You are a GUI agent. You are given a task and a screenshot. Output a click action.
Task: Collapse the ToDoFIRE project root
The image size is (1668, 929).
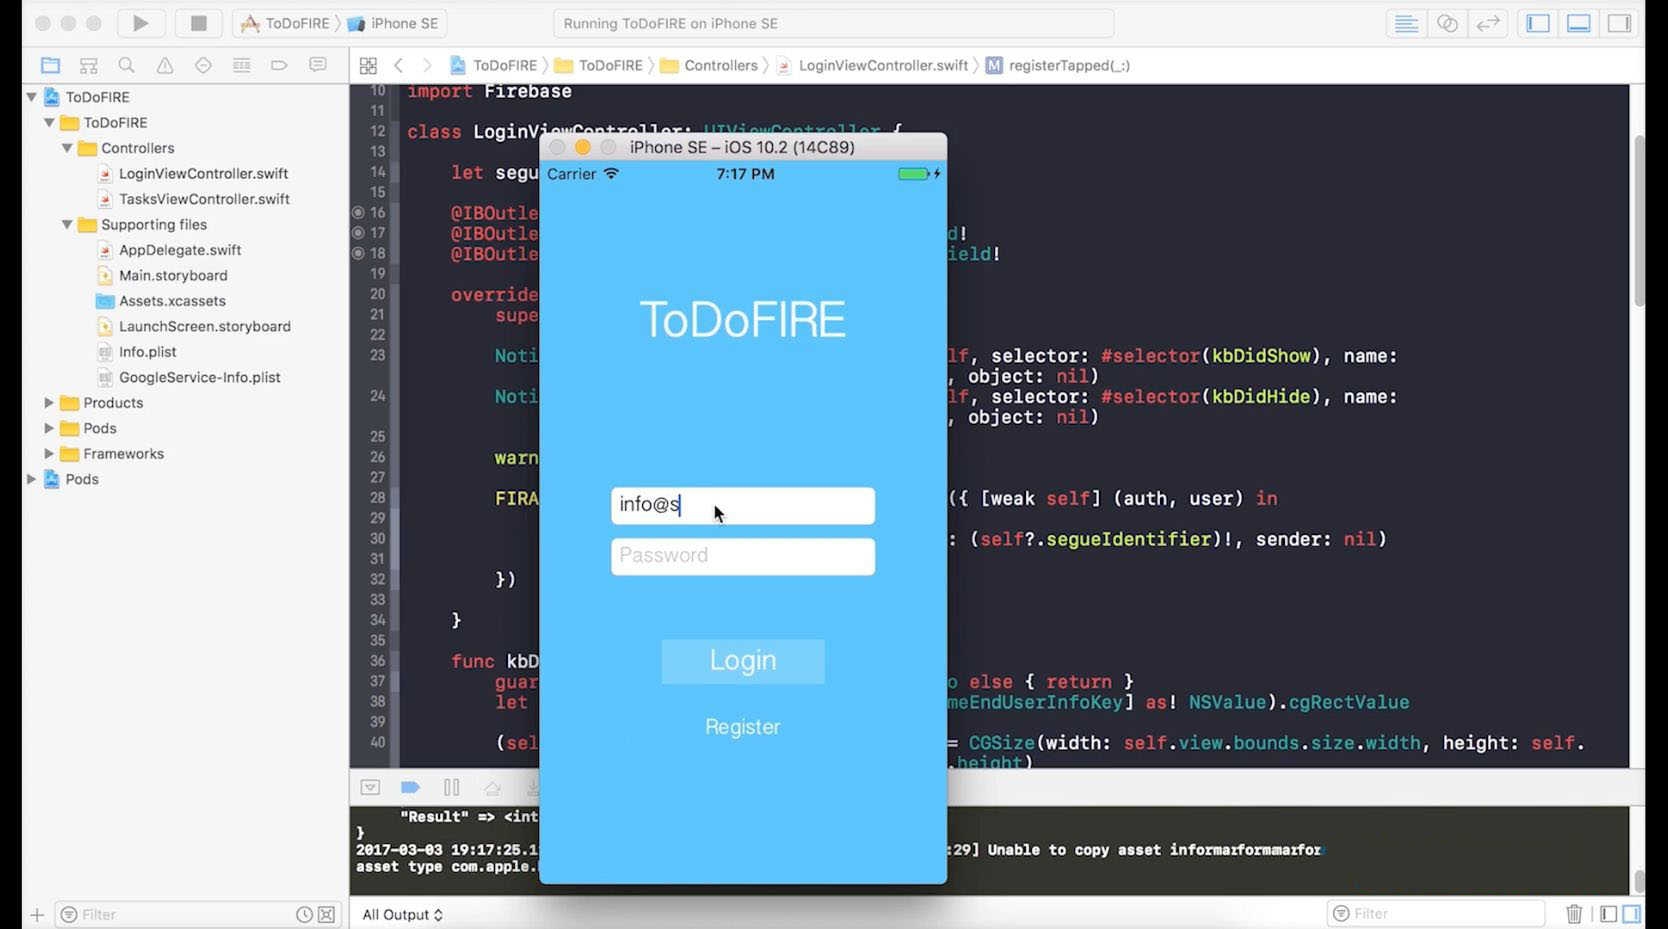click(x=31, y=97)
